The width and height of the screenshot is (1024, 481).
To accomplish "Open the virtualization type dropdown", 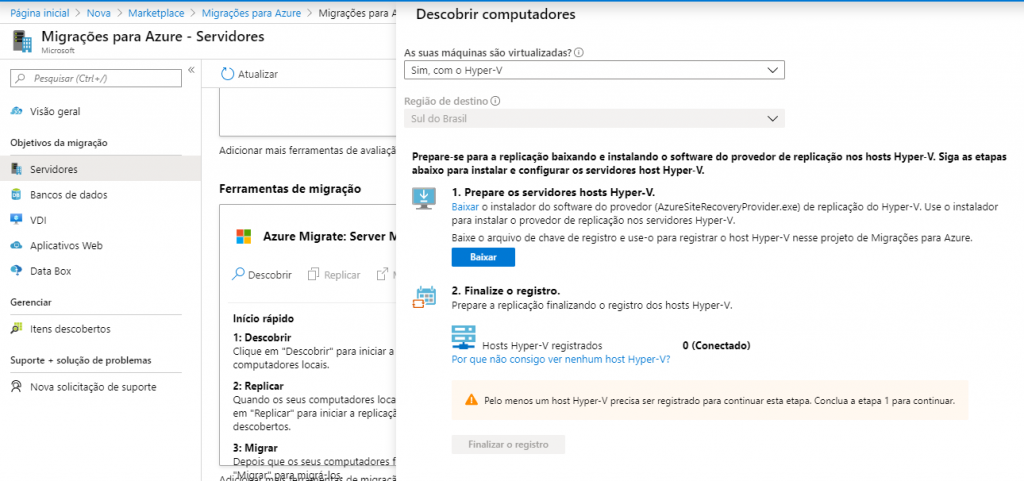I will tap(594, 70).
